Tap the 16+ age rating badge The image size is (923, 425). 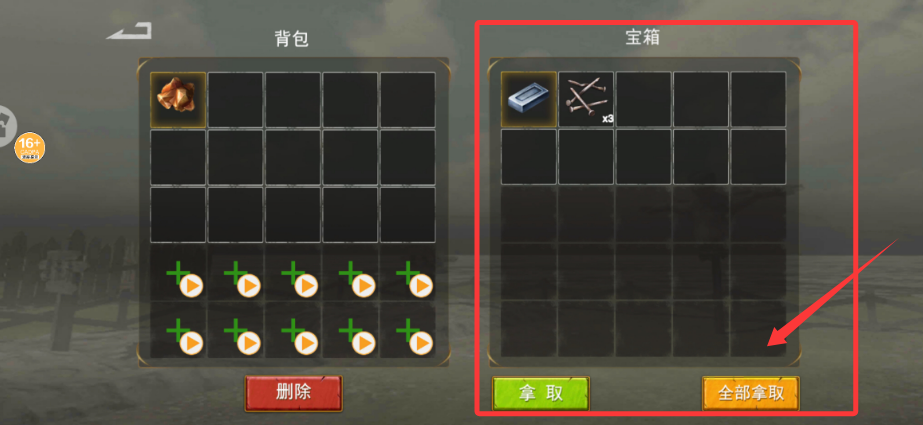pyautogui.click(x=29, y=148)
